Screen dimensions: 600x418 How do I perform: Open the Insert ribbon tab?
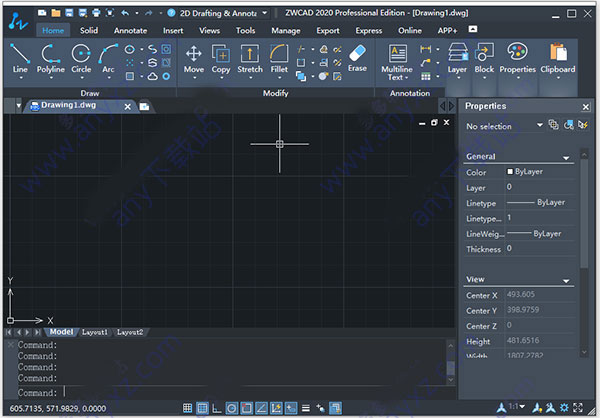pos(173,30)
